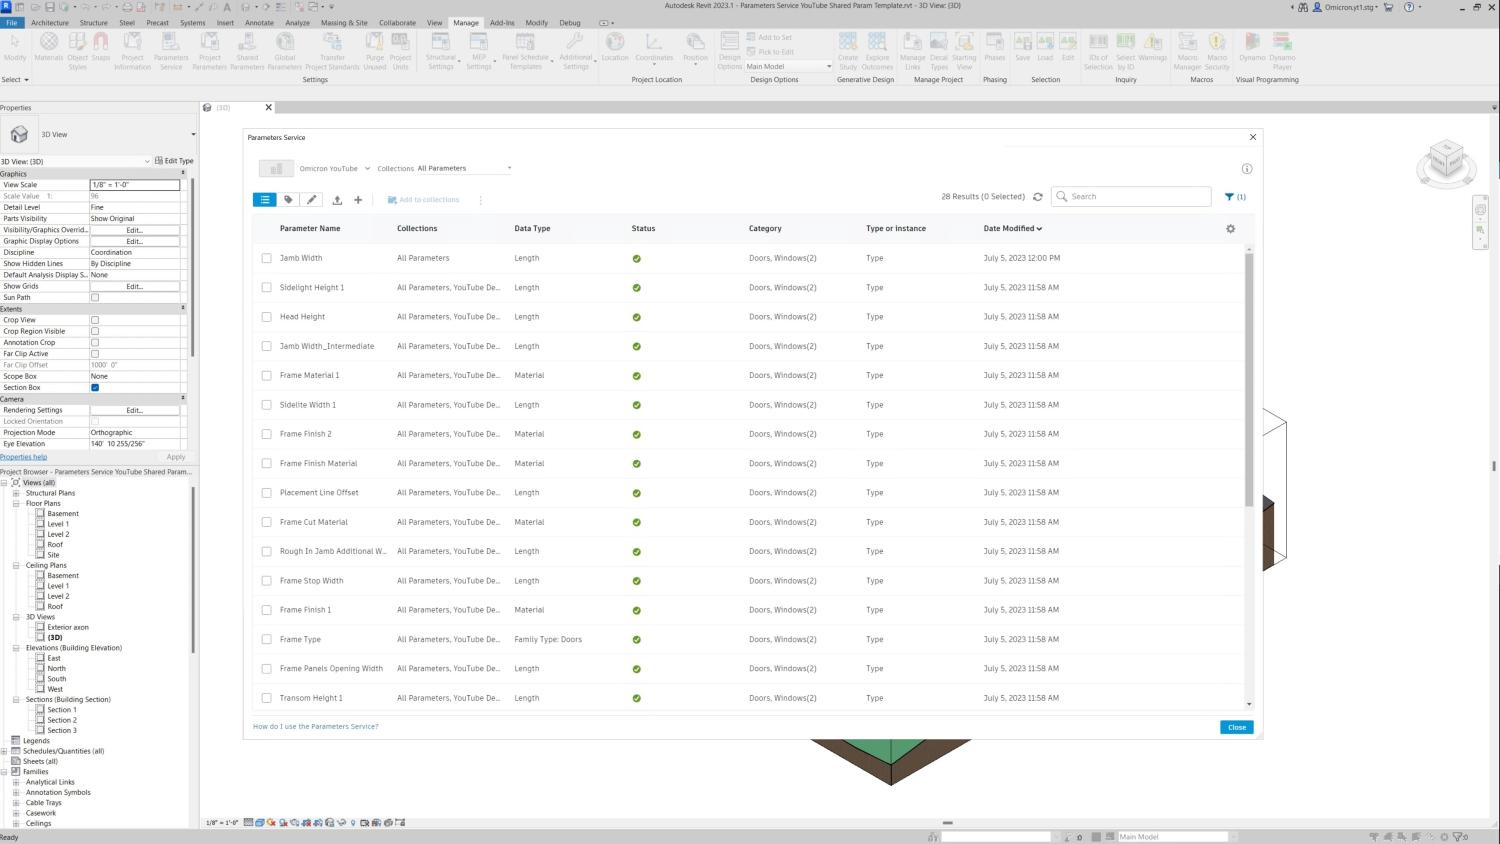Open the Collaborate ribbon tab
The width and height of the screenshot is (1500, 844).
[x=397, y=22]
